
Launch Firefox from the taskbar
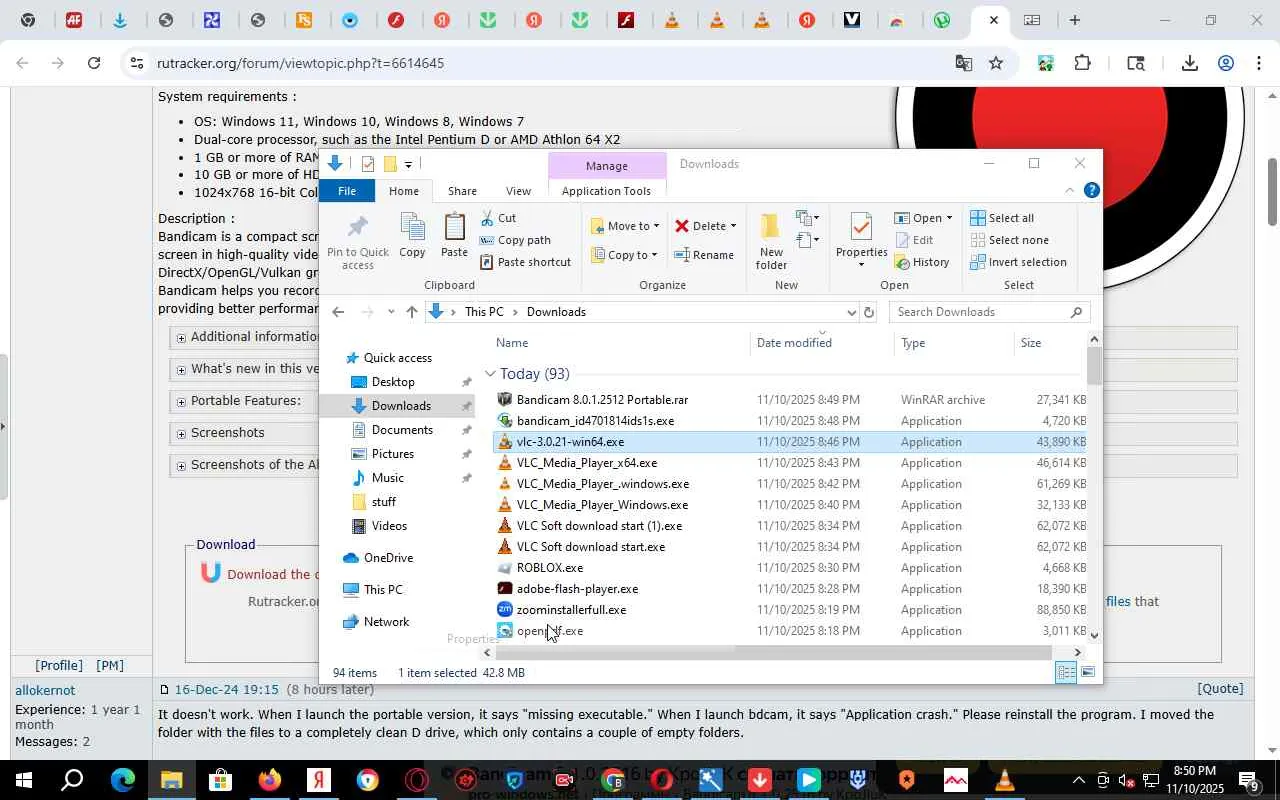[x=269, y=780]
